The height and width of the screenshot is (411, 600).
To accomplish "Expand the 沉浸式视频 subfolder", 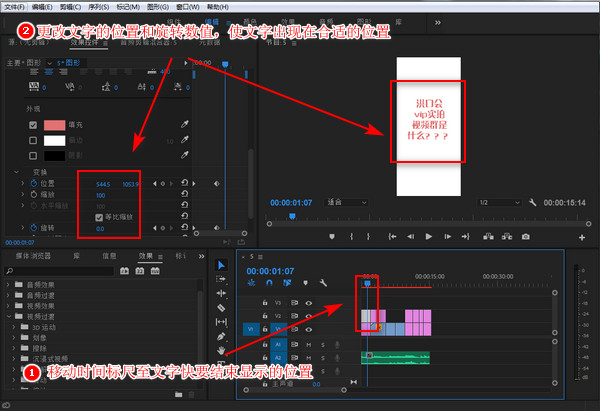I will click(x=14, y=359).
